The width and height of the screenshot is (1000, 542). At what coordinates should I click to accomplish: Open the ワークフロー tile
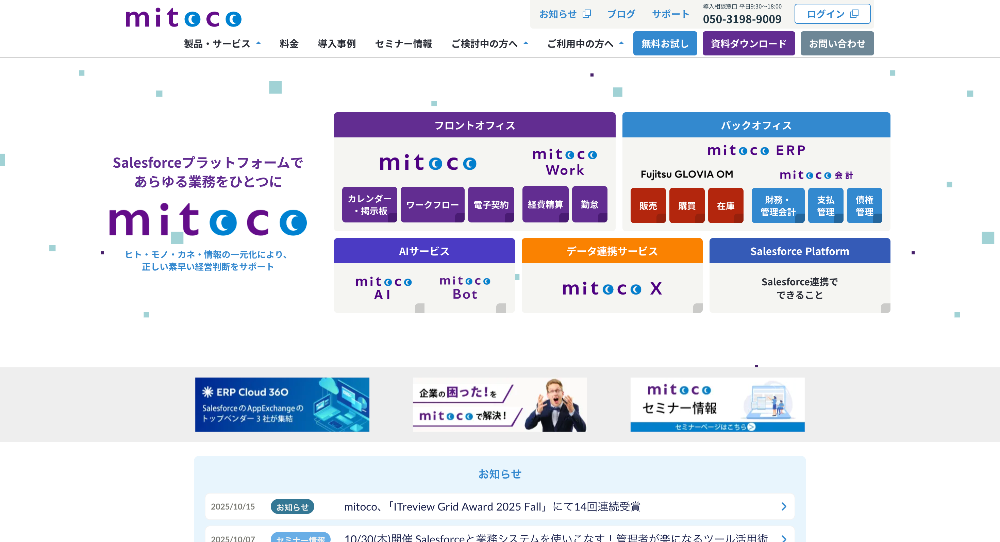[432, 205]
